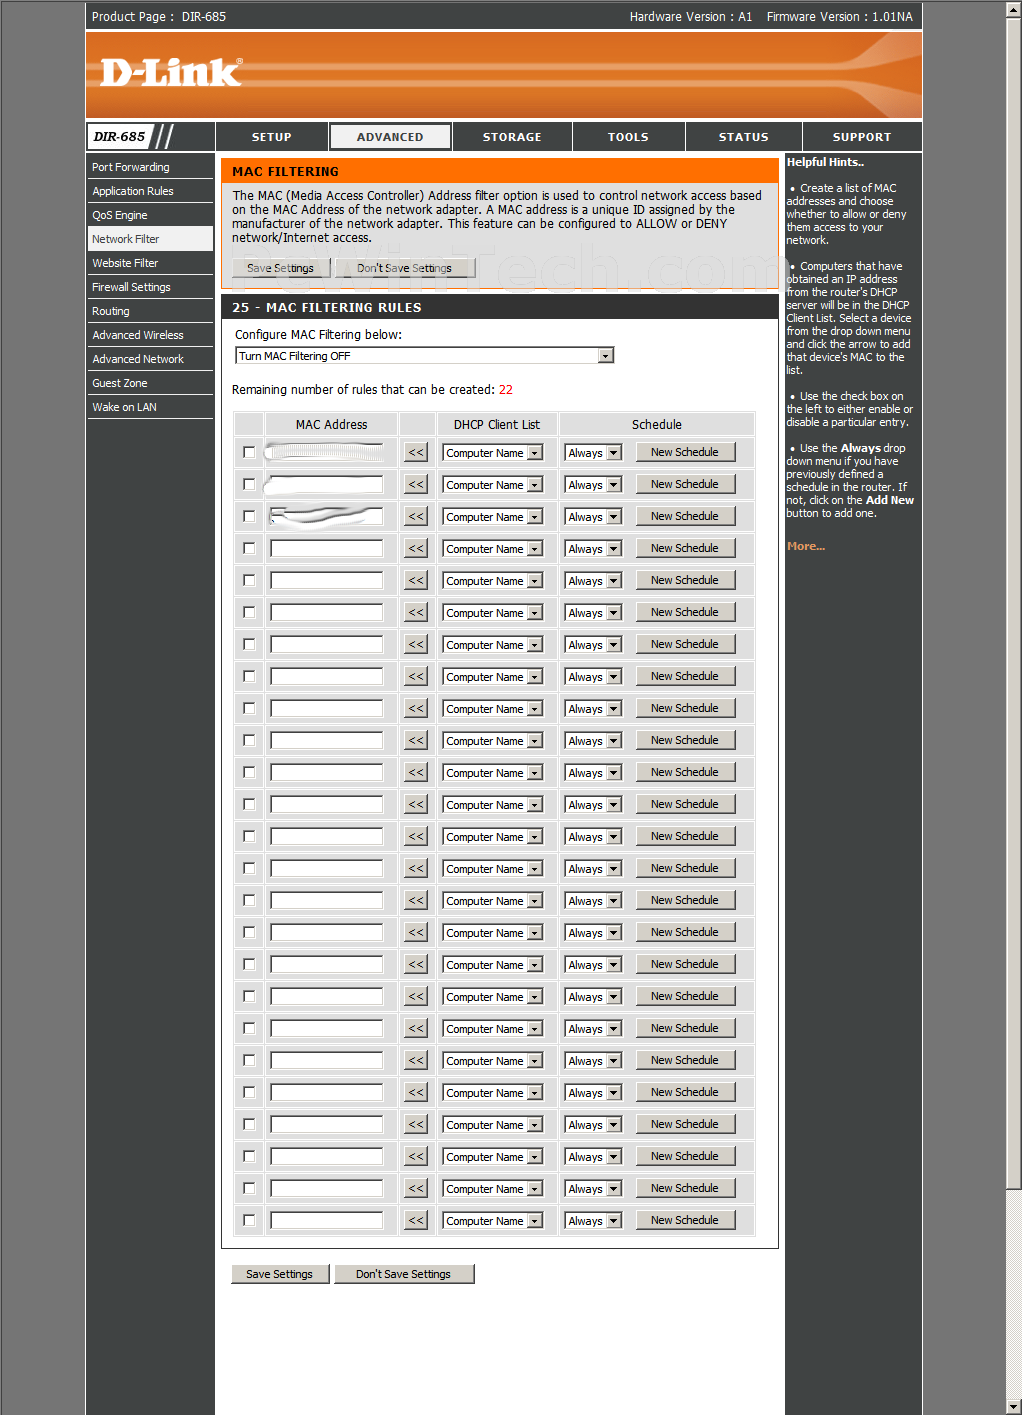Open the STATUS tab

tap(744, 137)
